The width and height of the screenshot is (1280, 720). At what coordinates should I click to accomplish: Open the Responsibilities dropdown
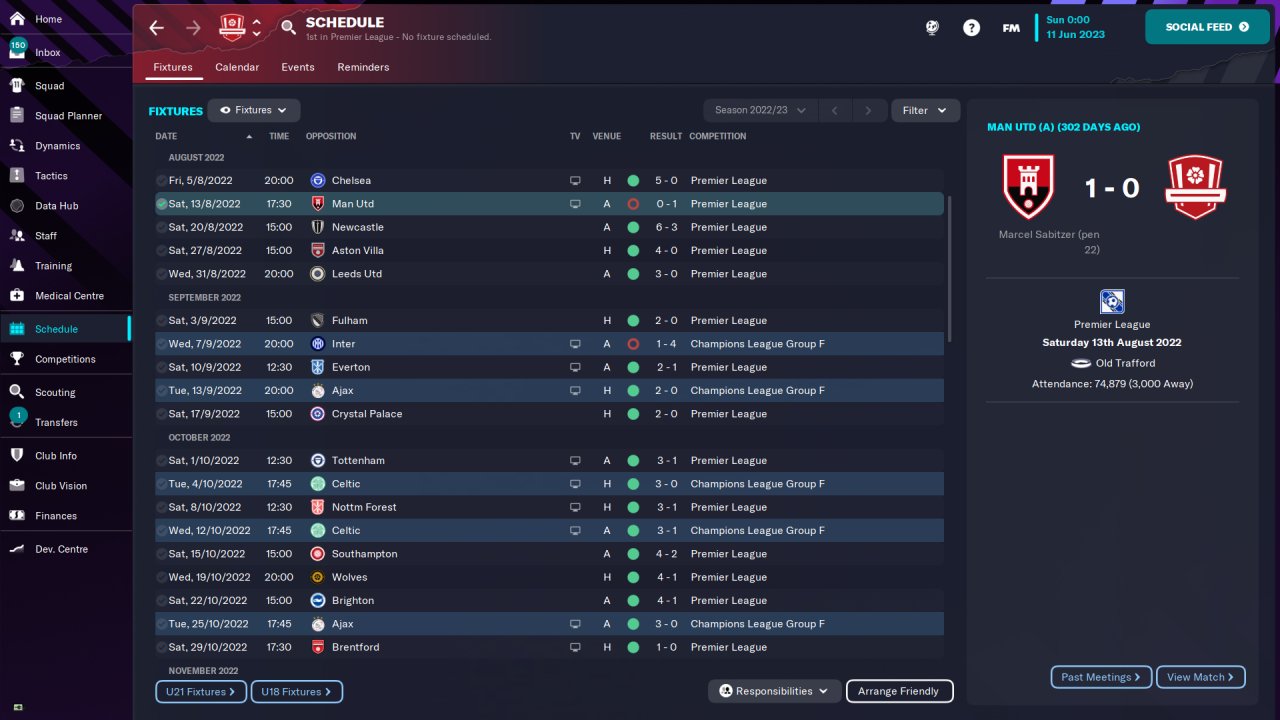[775, 691]
